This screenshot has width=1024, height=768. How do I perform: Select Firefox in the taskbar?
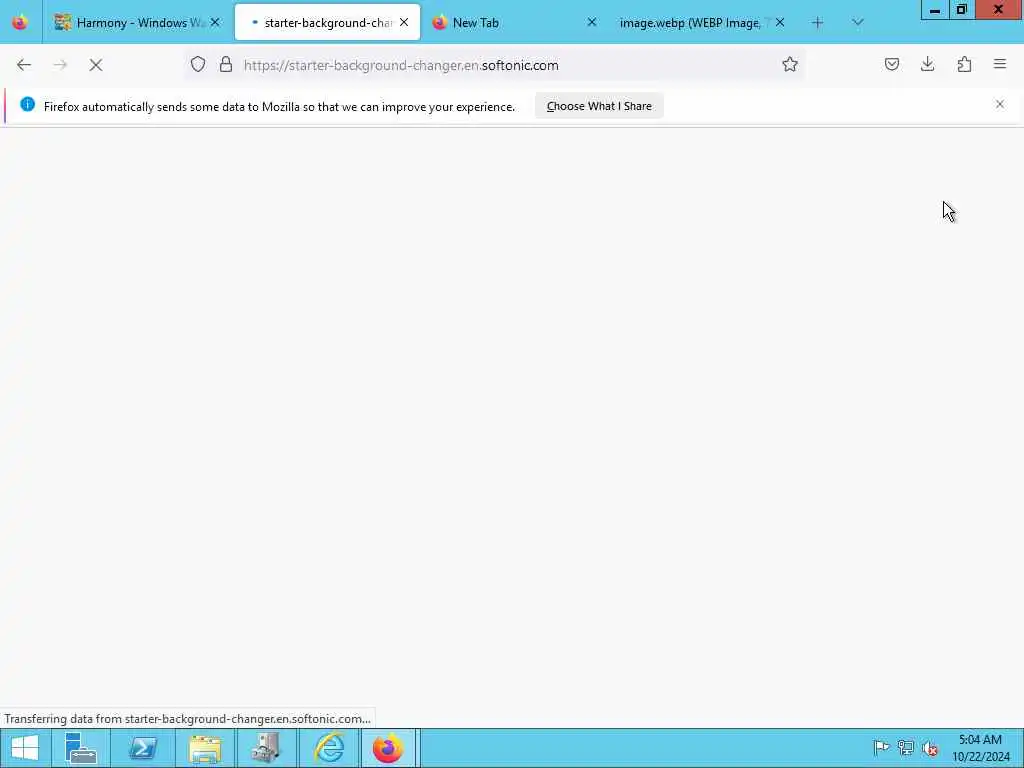point(389,748)
